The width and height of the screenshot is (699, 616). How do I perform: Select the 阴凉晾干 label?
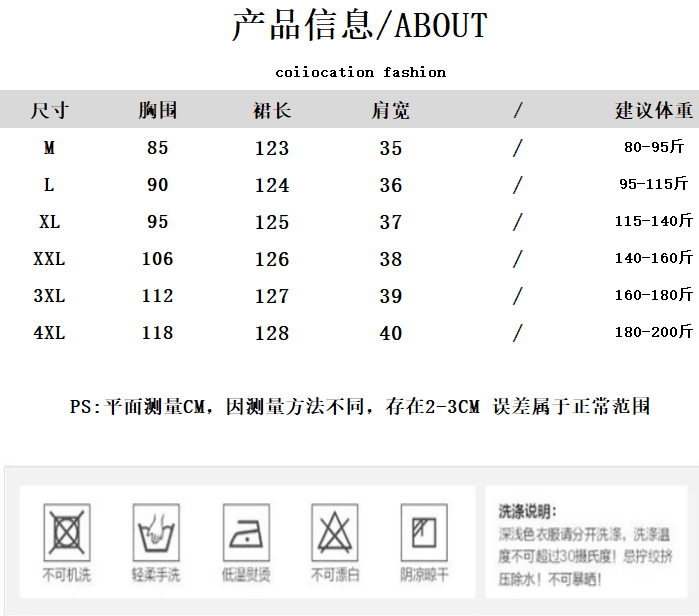(424, 575)
